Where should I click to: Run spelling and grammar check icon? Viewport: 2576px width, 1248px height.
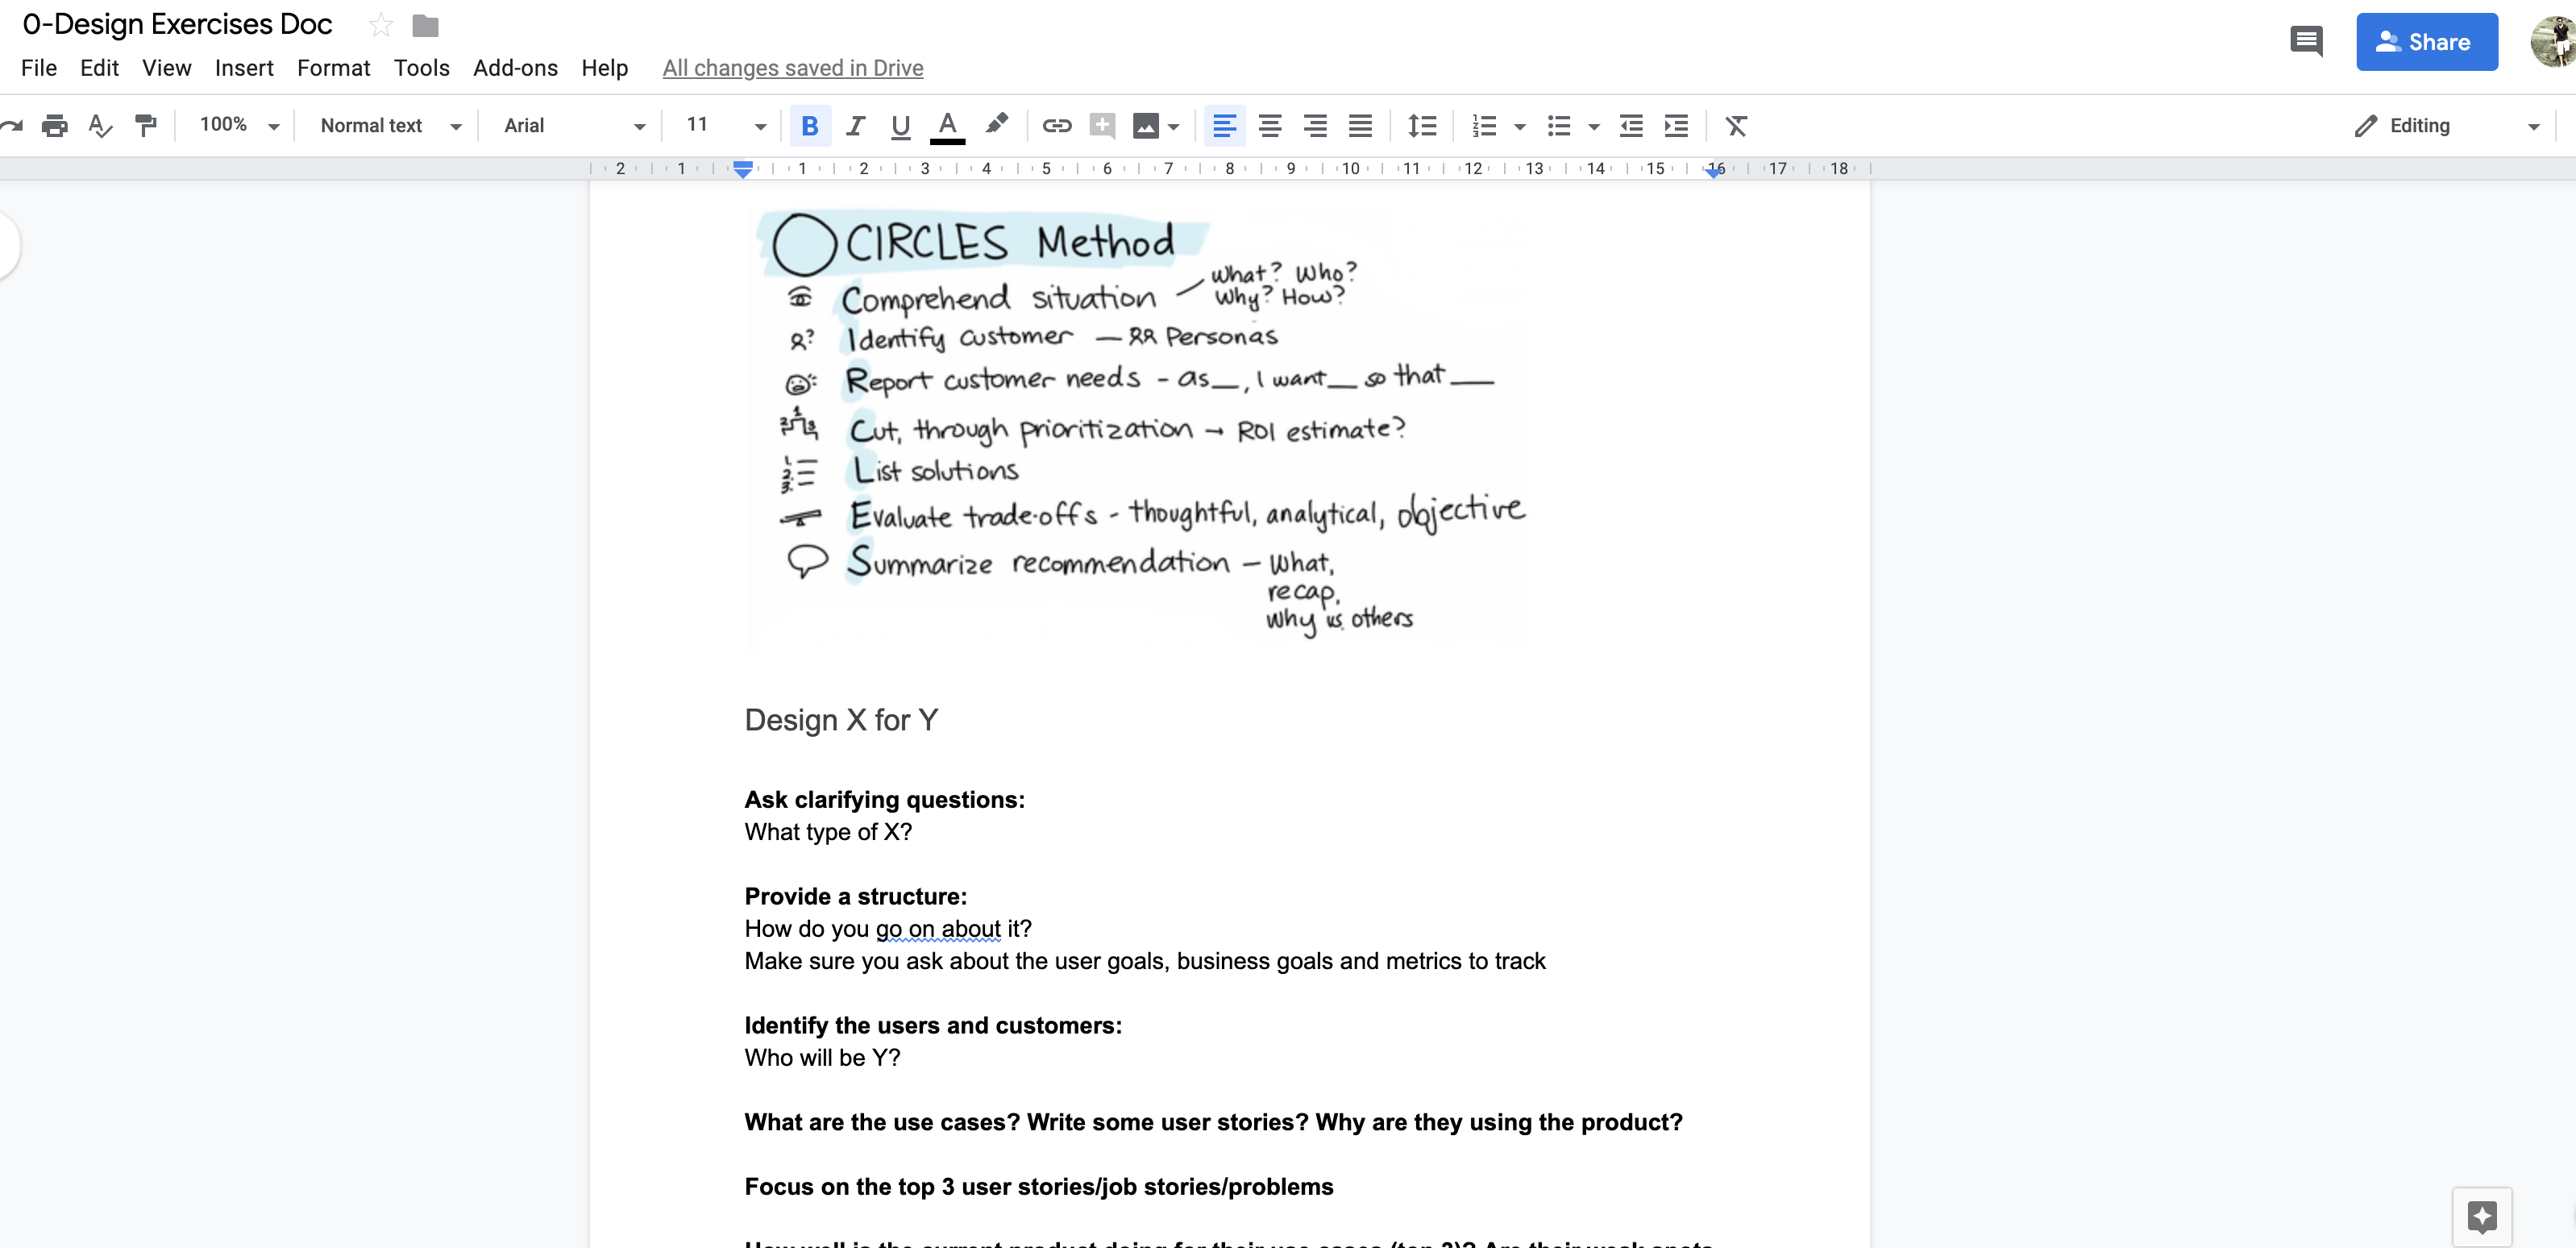coord(100,125)
